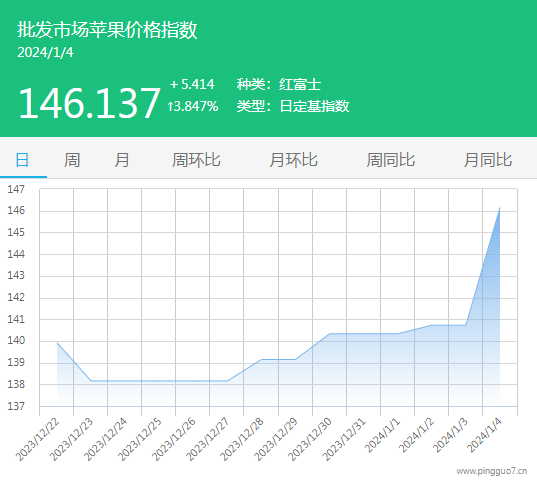Click the 2024/1/4 peak data point
This screenshot has width=537, height=483.
pos(500,208)
